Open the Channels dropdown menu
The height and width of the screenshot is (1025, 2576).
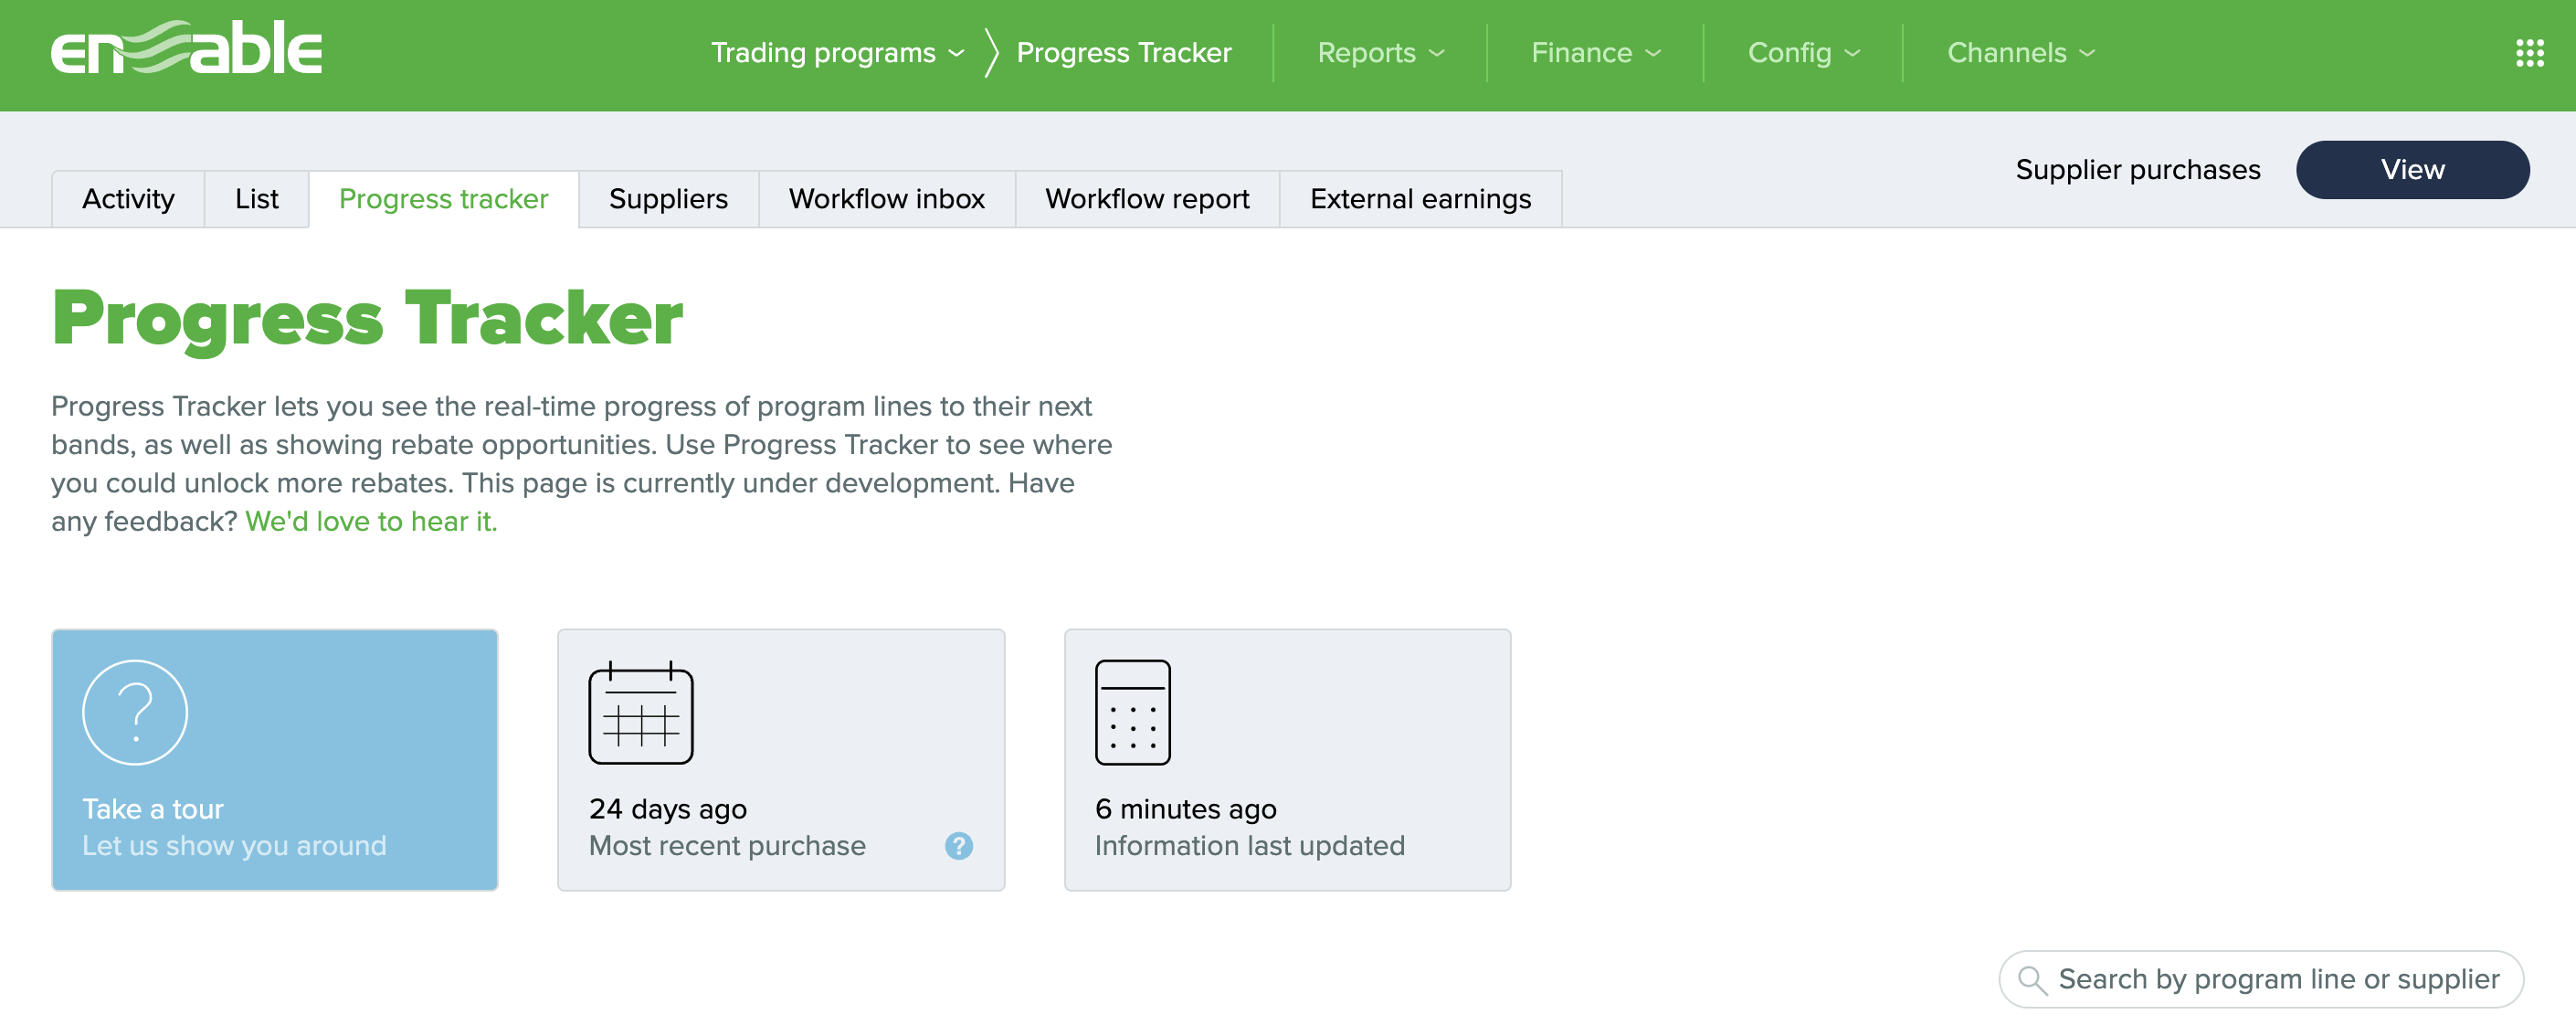[x=2020, y=53]
